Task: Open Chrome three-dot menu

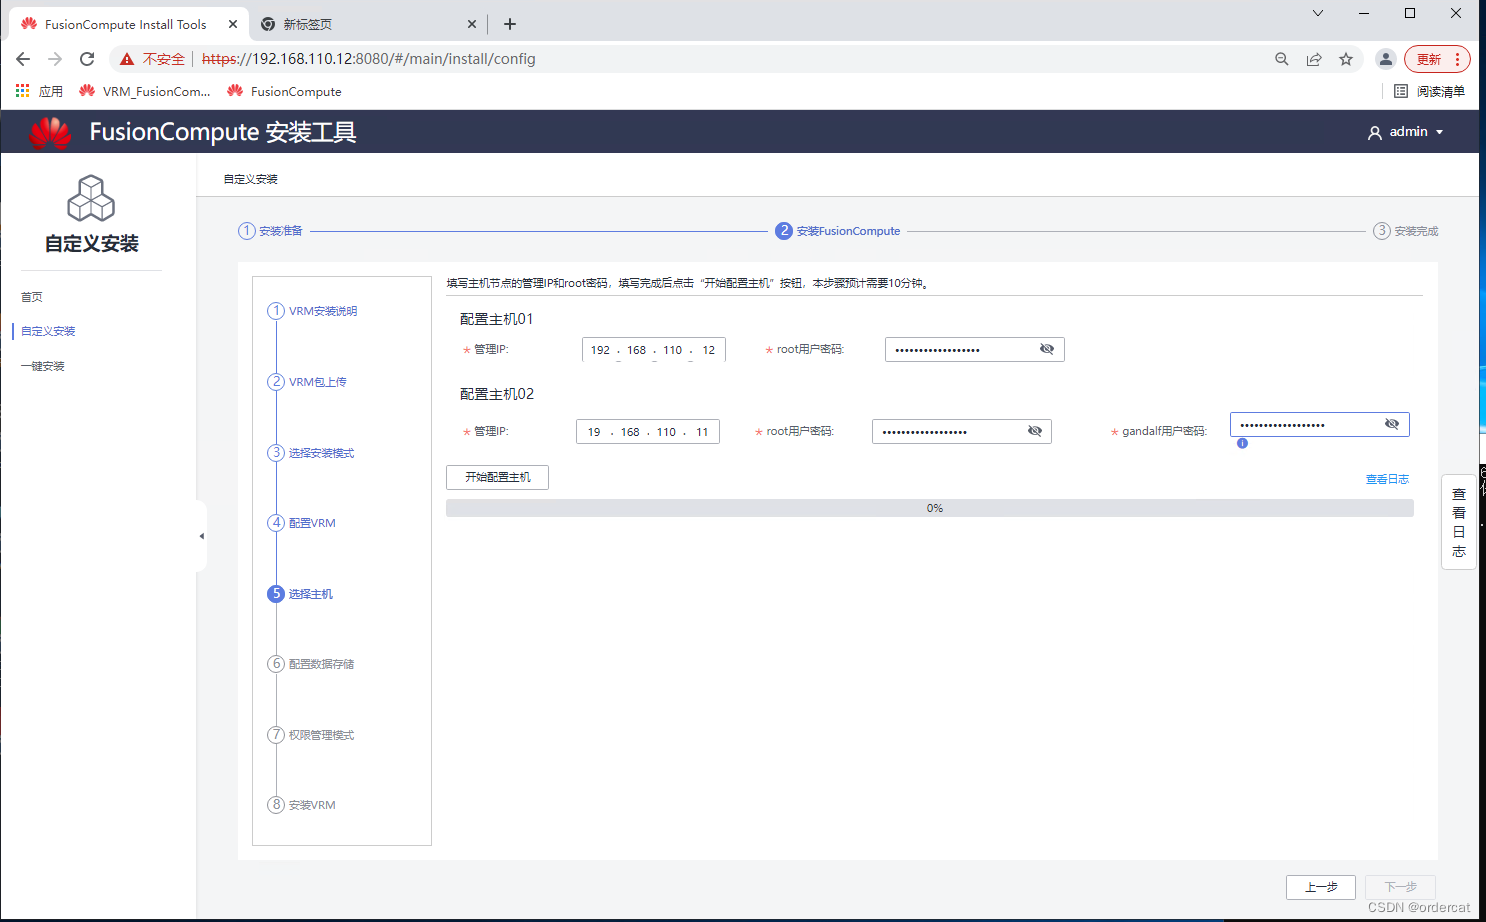Action: tap(1457, 59)
